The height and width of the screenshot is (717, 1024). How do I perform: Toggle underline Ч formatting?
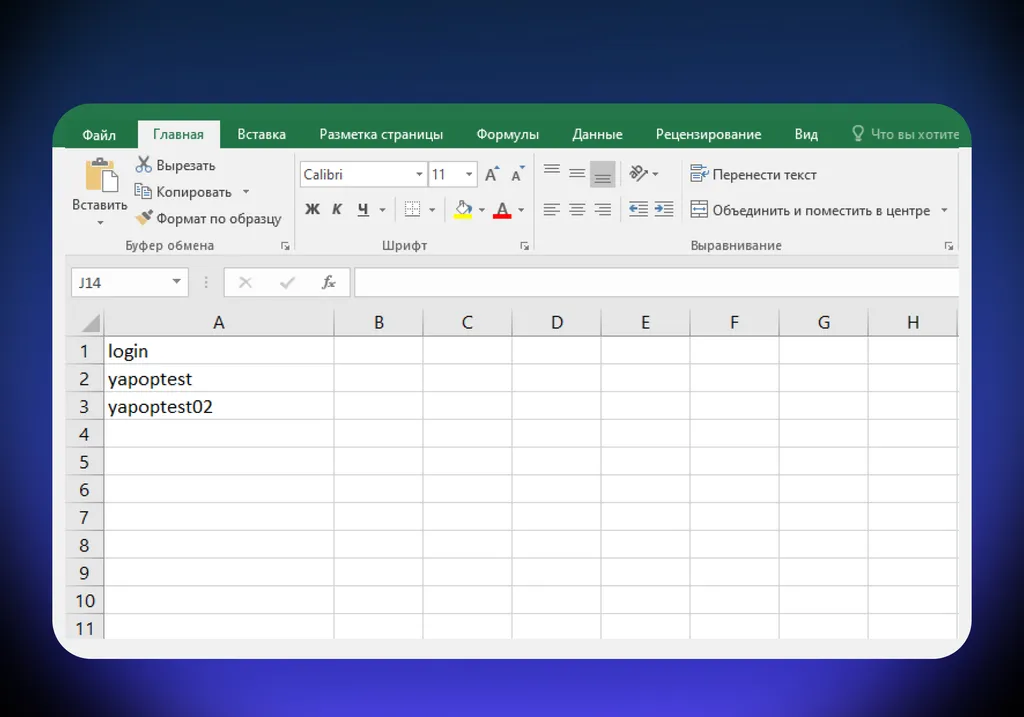pos(363,210)
